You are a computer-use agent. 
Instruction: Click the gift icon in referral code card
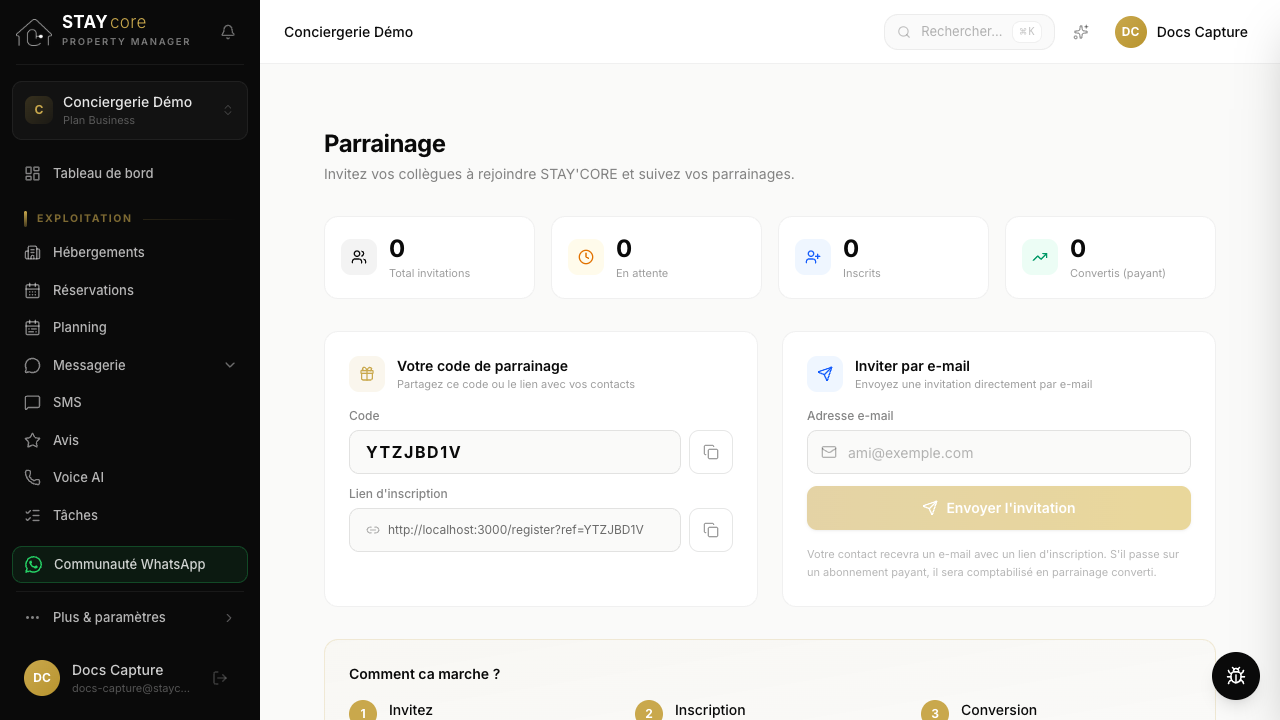[x=367, y=374]
